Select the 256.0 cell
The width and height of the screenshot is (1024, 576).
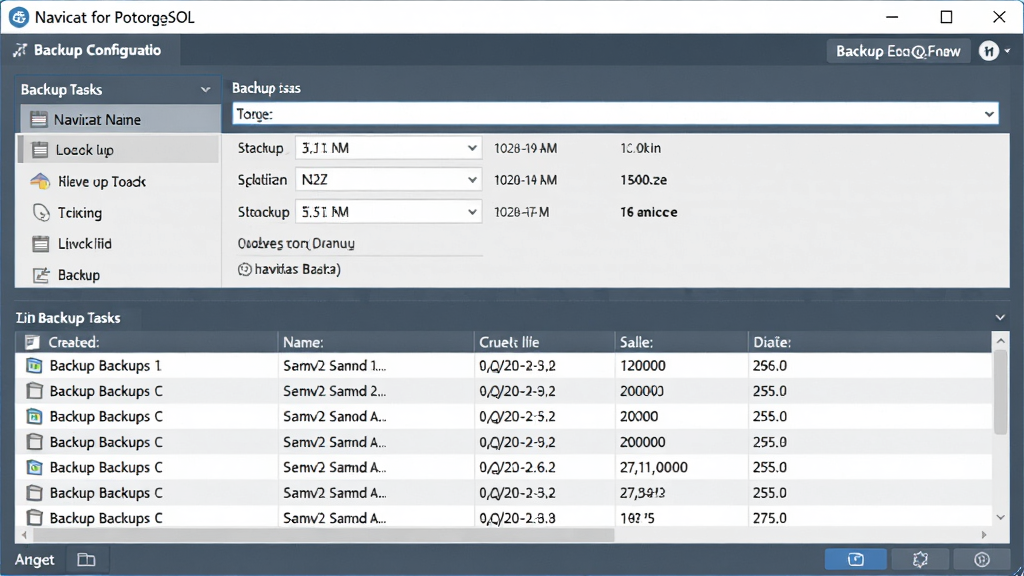[x=769, y=366]
